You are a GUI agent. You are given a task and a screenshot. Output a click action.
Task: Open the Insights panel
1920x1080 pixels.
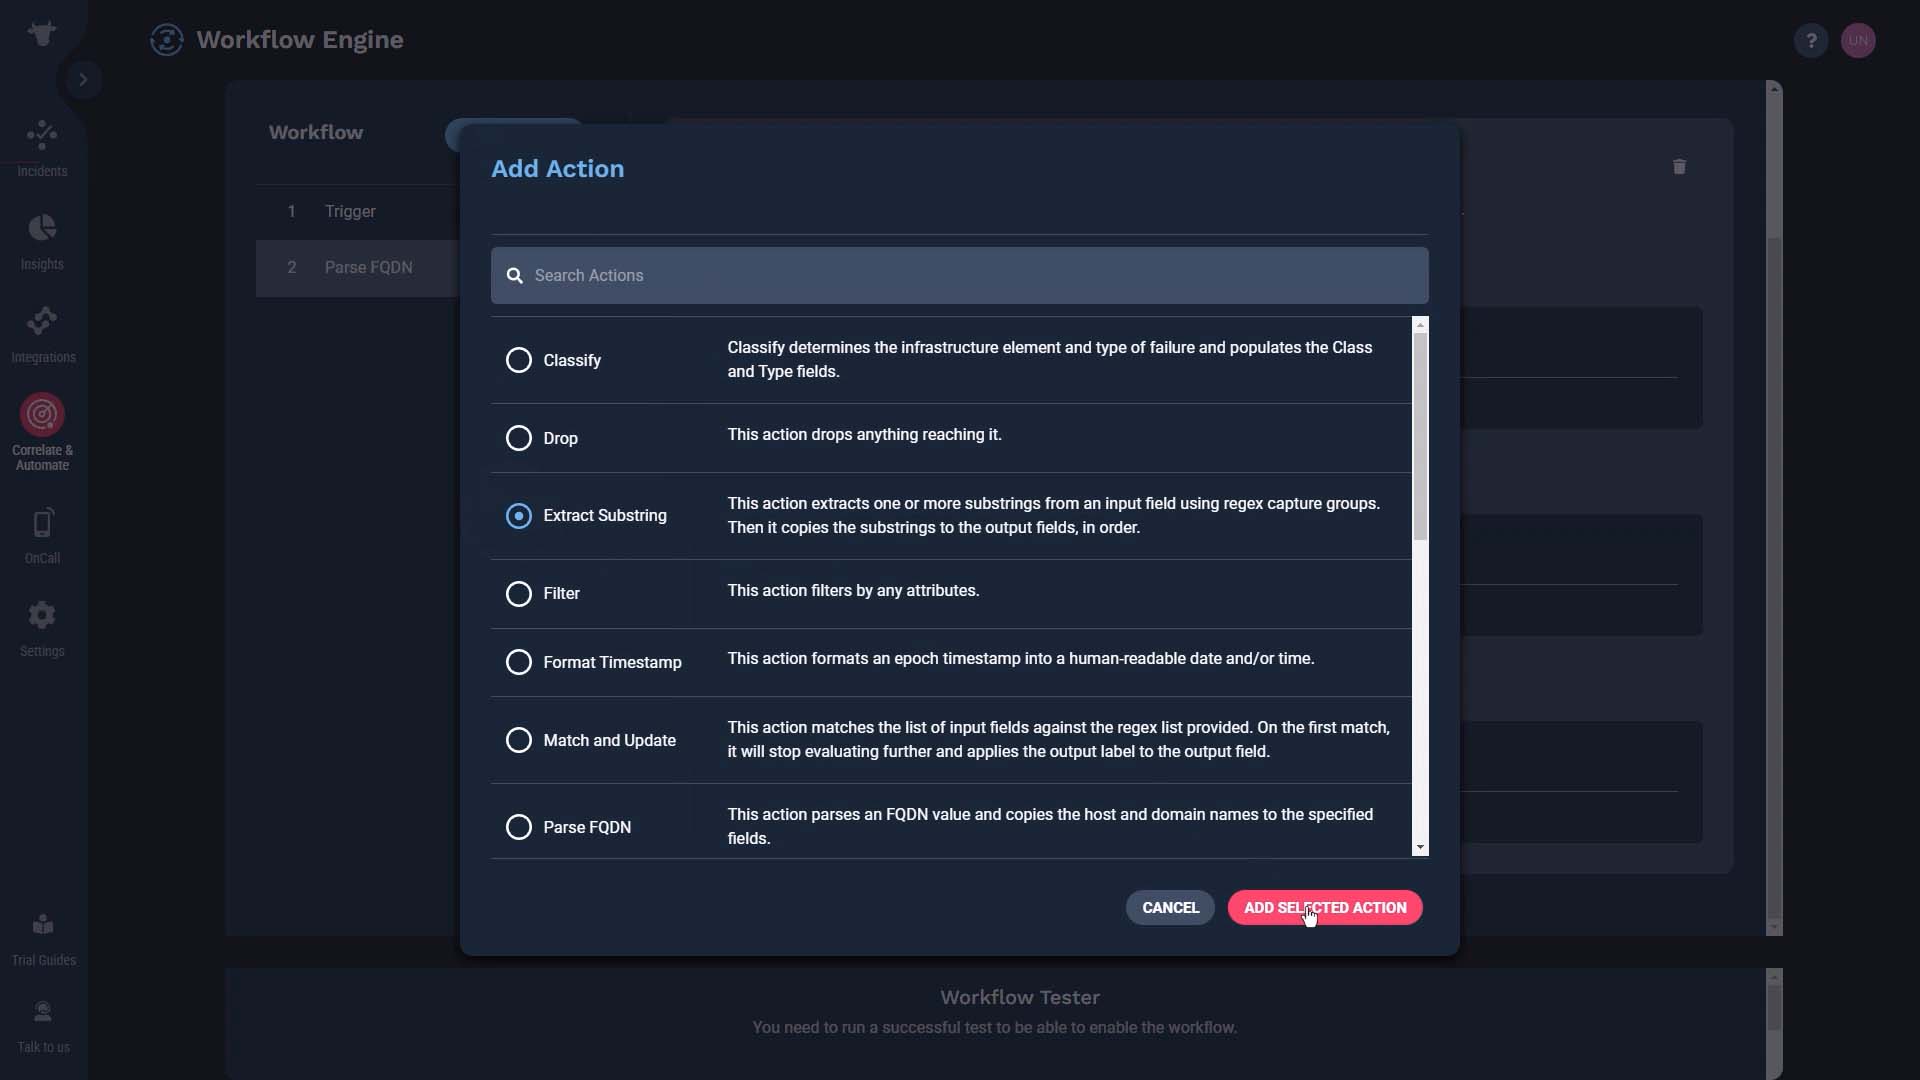42,241
